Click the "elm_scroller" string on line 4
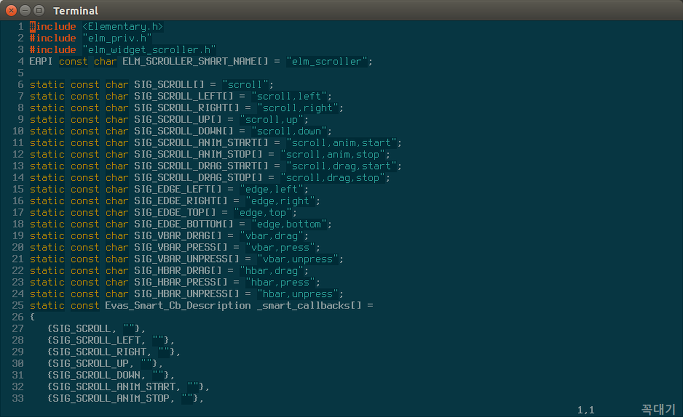The width and height of the screenshot is (683, 417). click(x=327, y=61)
